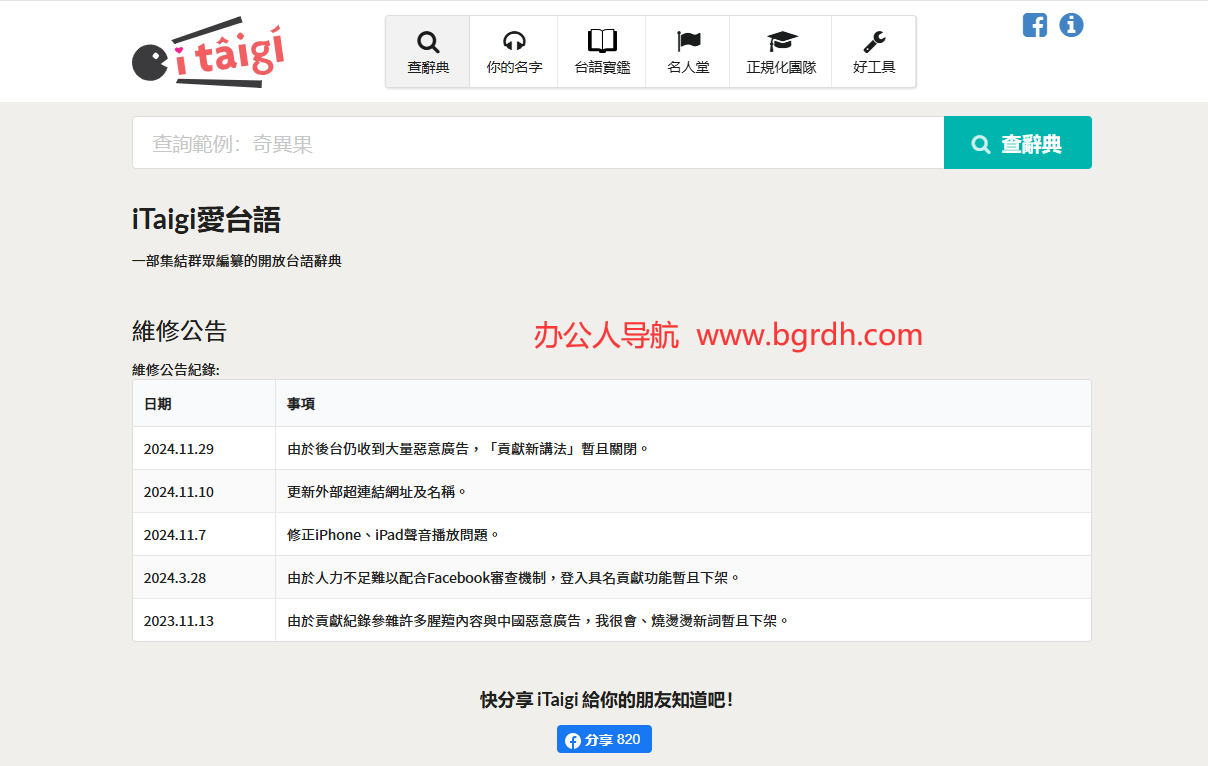This screenshot has height=766, width=1208.
Task: Click the search input showing 查詢範例：奇異果
Action: (x=538, y=142)
